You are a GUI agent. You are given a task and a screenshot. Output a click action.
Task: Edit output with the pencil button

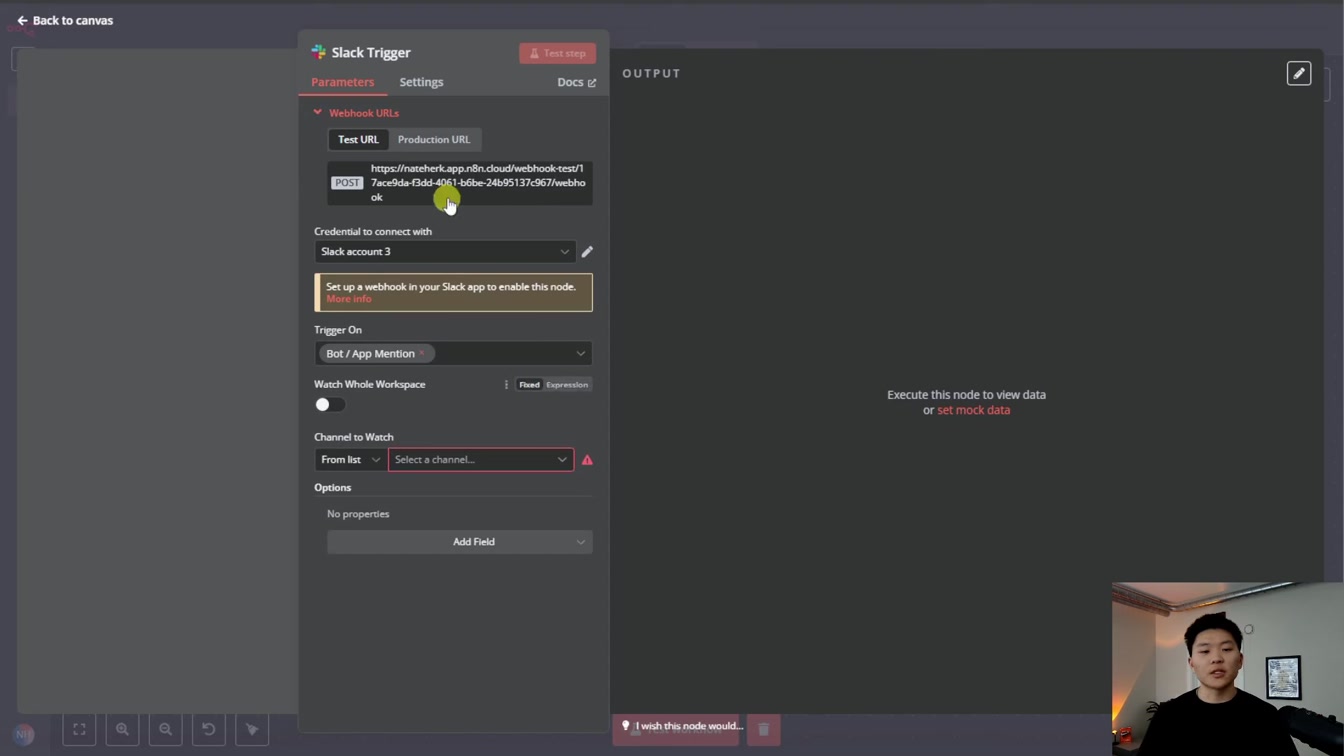click(1298, 73)
